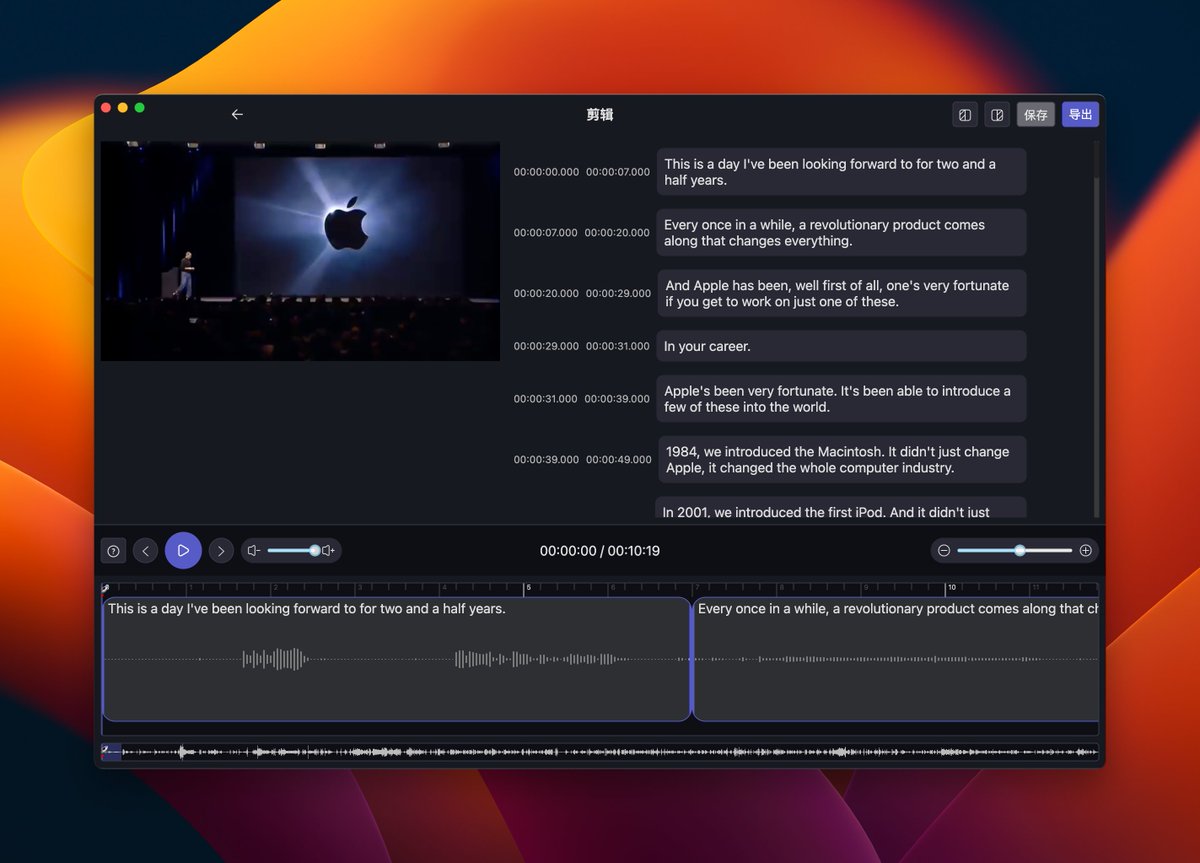
Task: Select start time 00:00:07.000 of second subtitle
Action: coord(546,233)
